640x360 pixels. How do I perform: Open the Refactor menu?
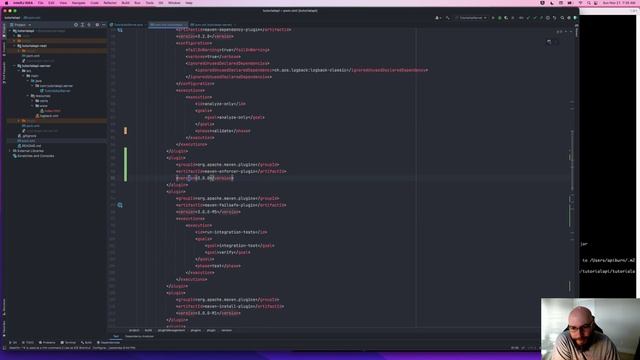110,3
